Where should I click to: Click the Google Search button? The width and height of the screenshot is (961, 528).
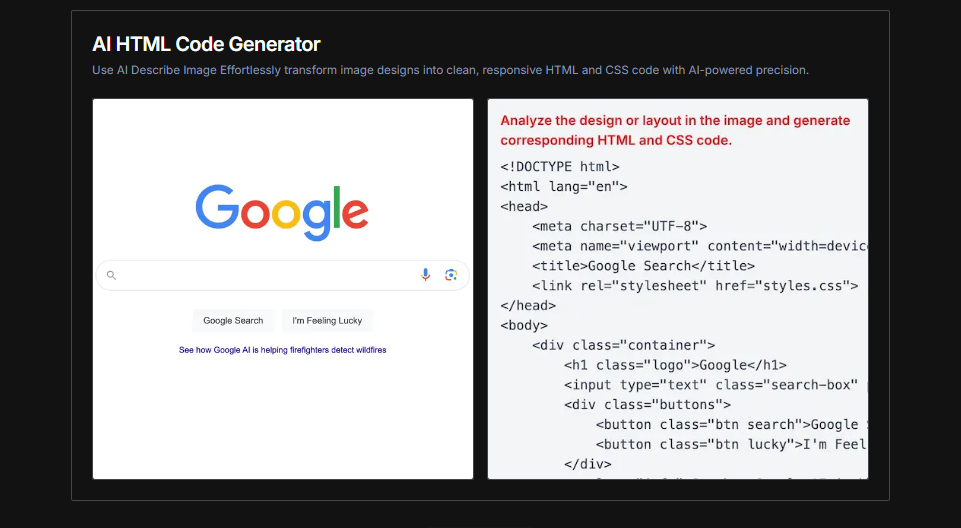click(233, 320)
